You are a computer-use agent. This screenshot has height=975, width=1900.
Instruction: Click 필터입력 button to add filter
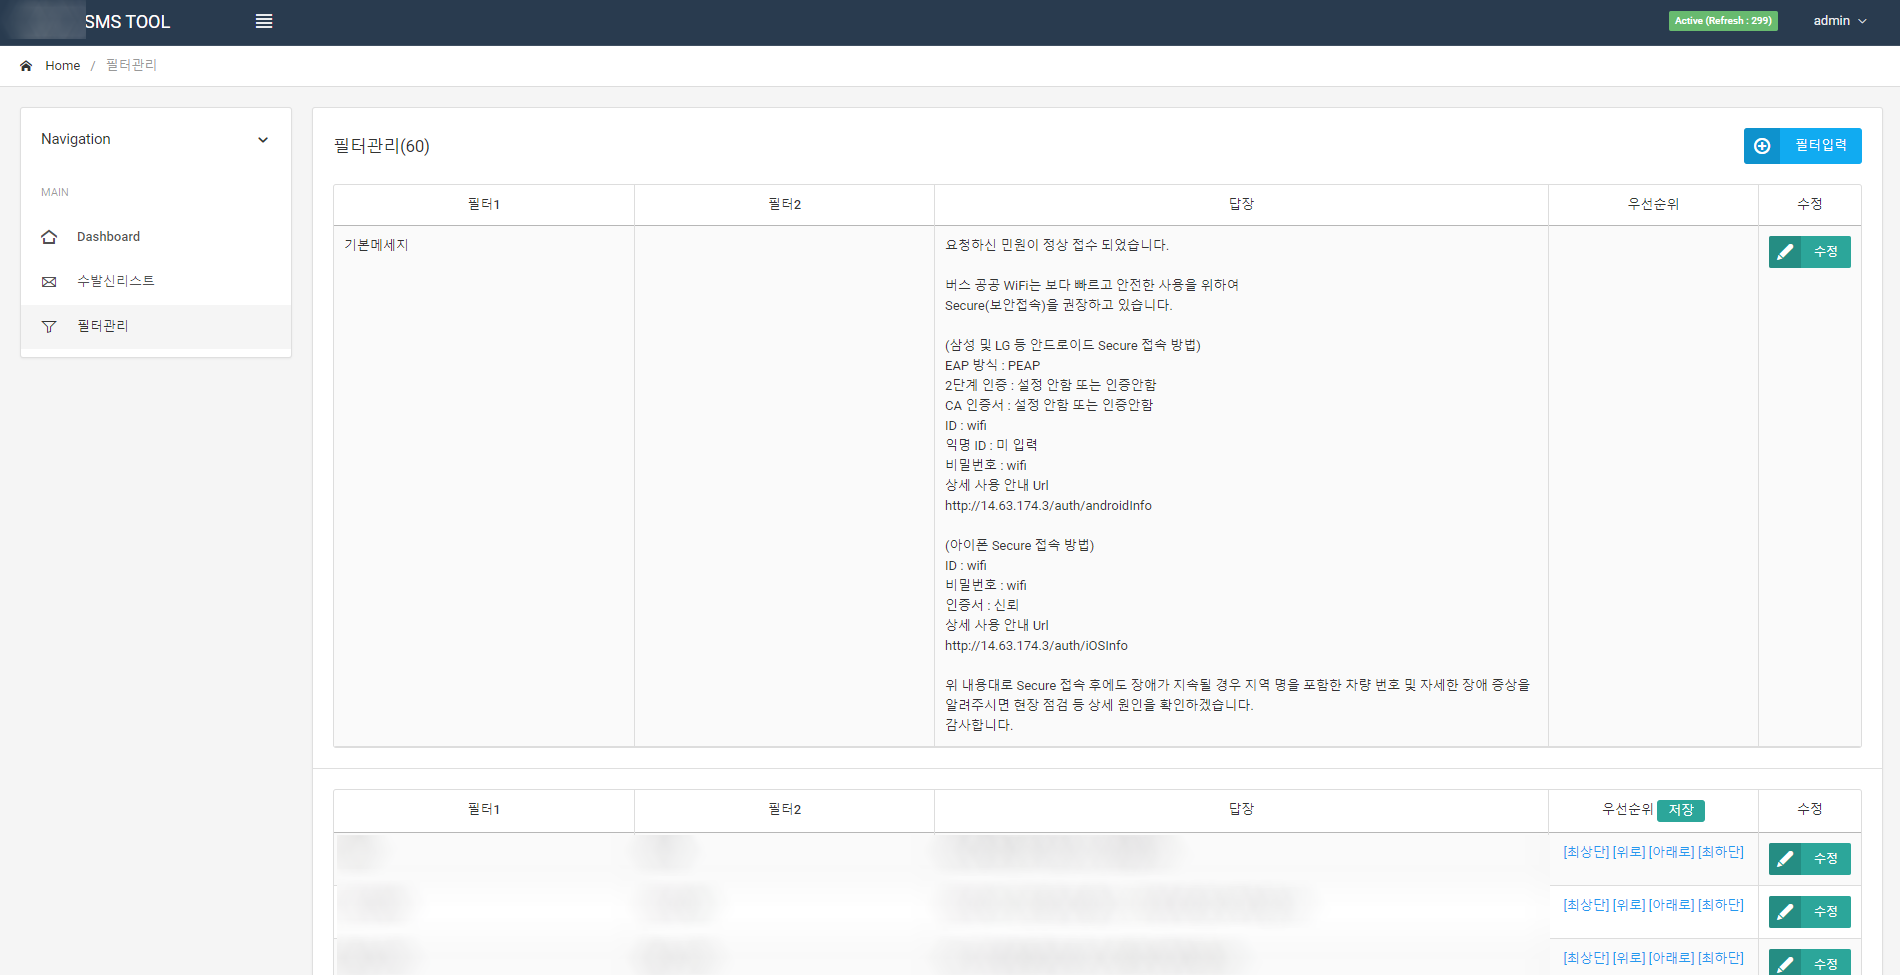click(x=1820, y=146)
